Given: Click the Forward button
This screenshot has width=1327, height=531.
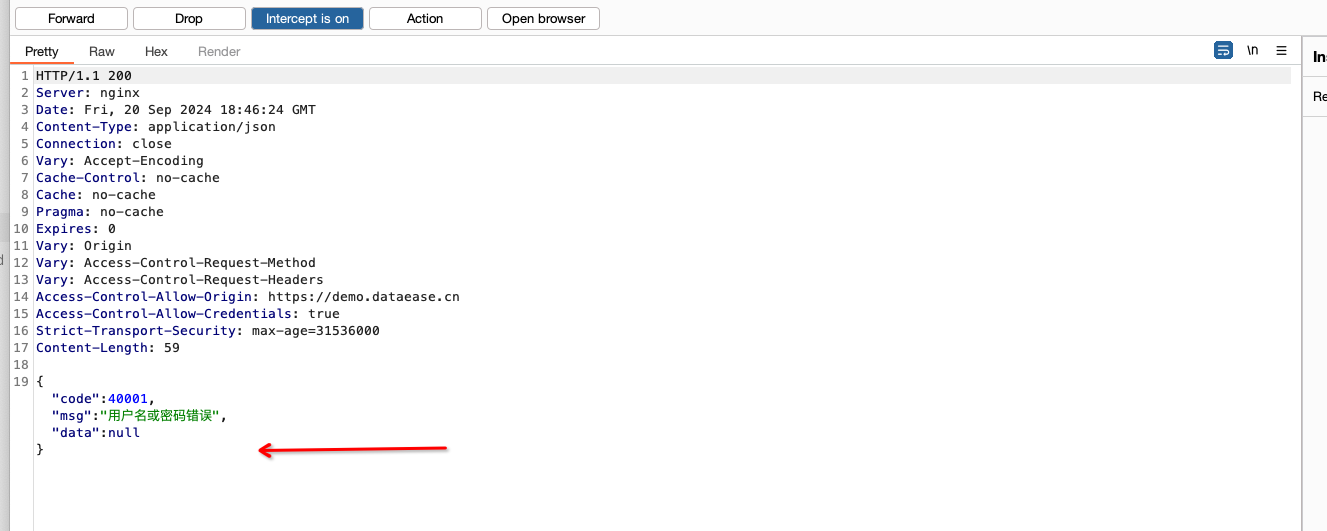Looking at the screenshot, I should click(x=71, y=19).
